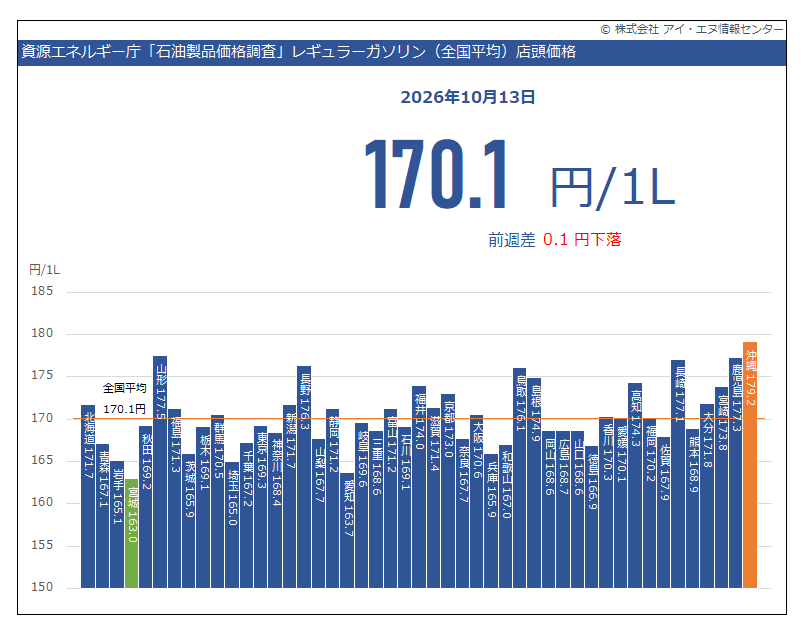Click the 宮崎 173.8 bar
This screenshot has width=804, height=635.
[721, 488]
